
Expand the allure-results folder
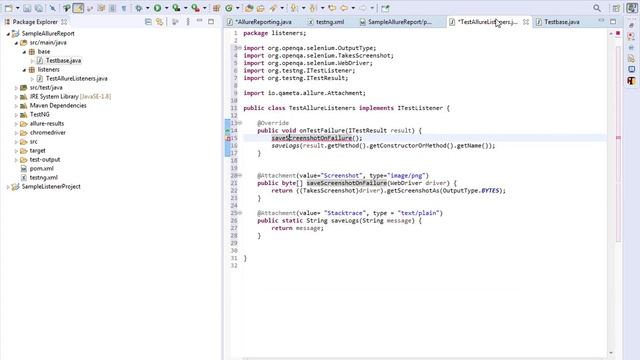point(16,124)
